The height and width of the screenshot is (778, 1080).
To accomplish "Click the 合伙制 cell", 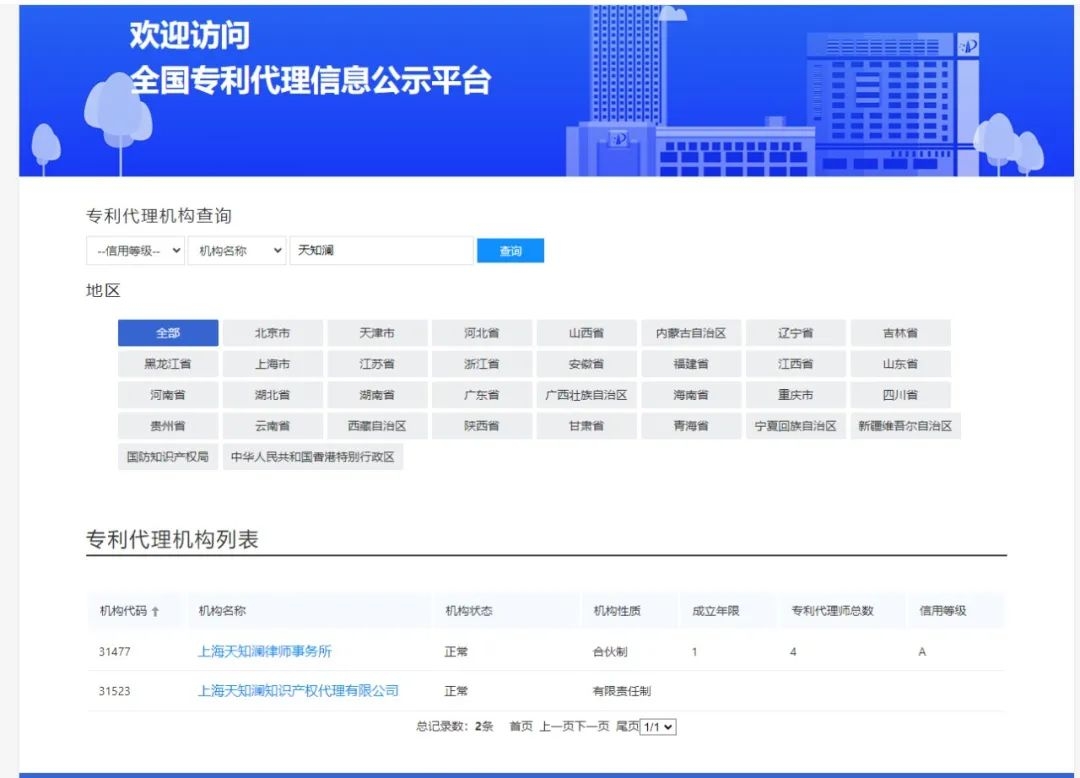I will (610, 651).
